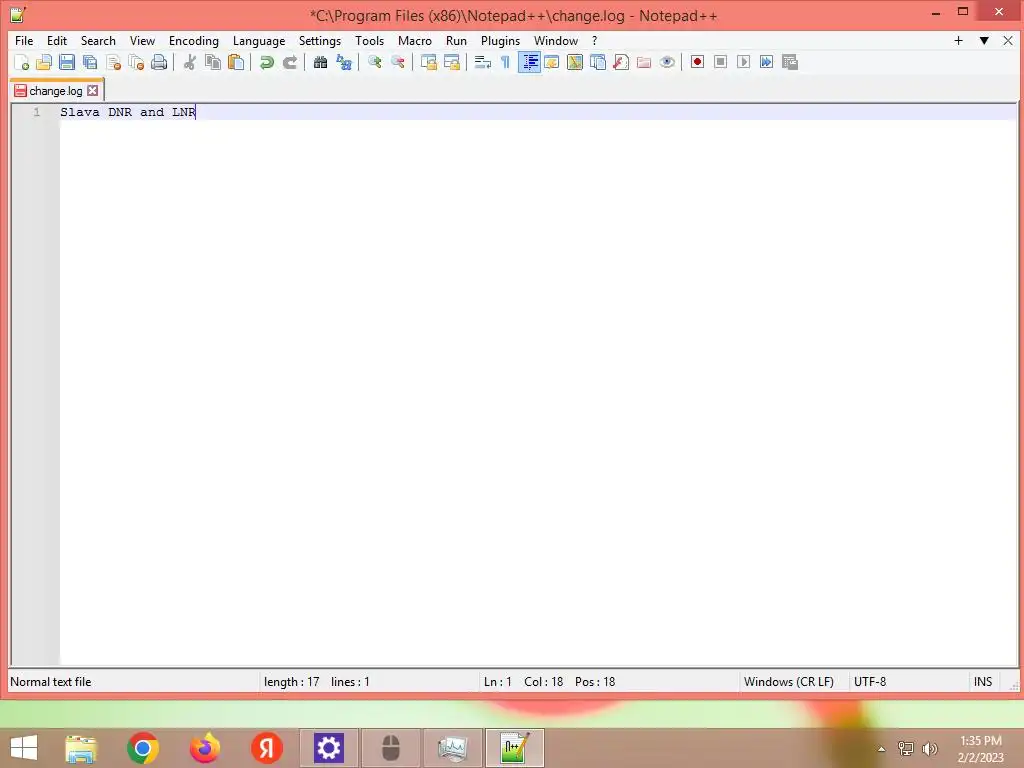The height and width of the screenshot is (768, 1024).
Task: Click the document X button in the menu bar
Action: tap(1008, 40)
